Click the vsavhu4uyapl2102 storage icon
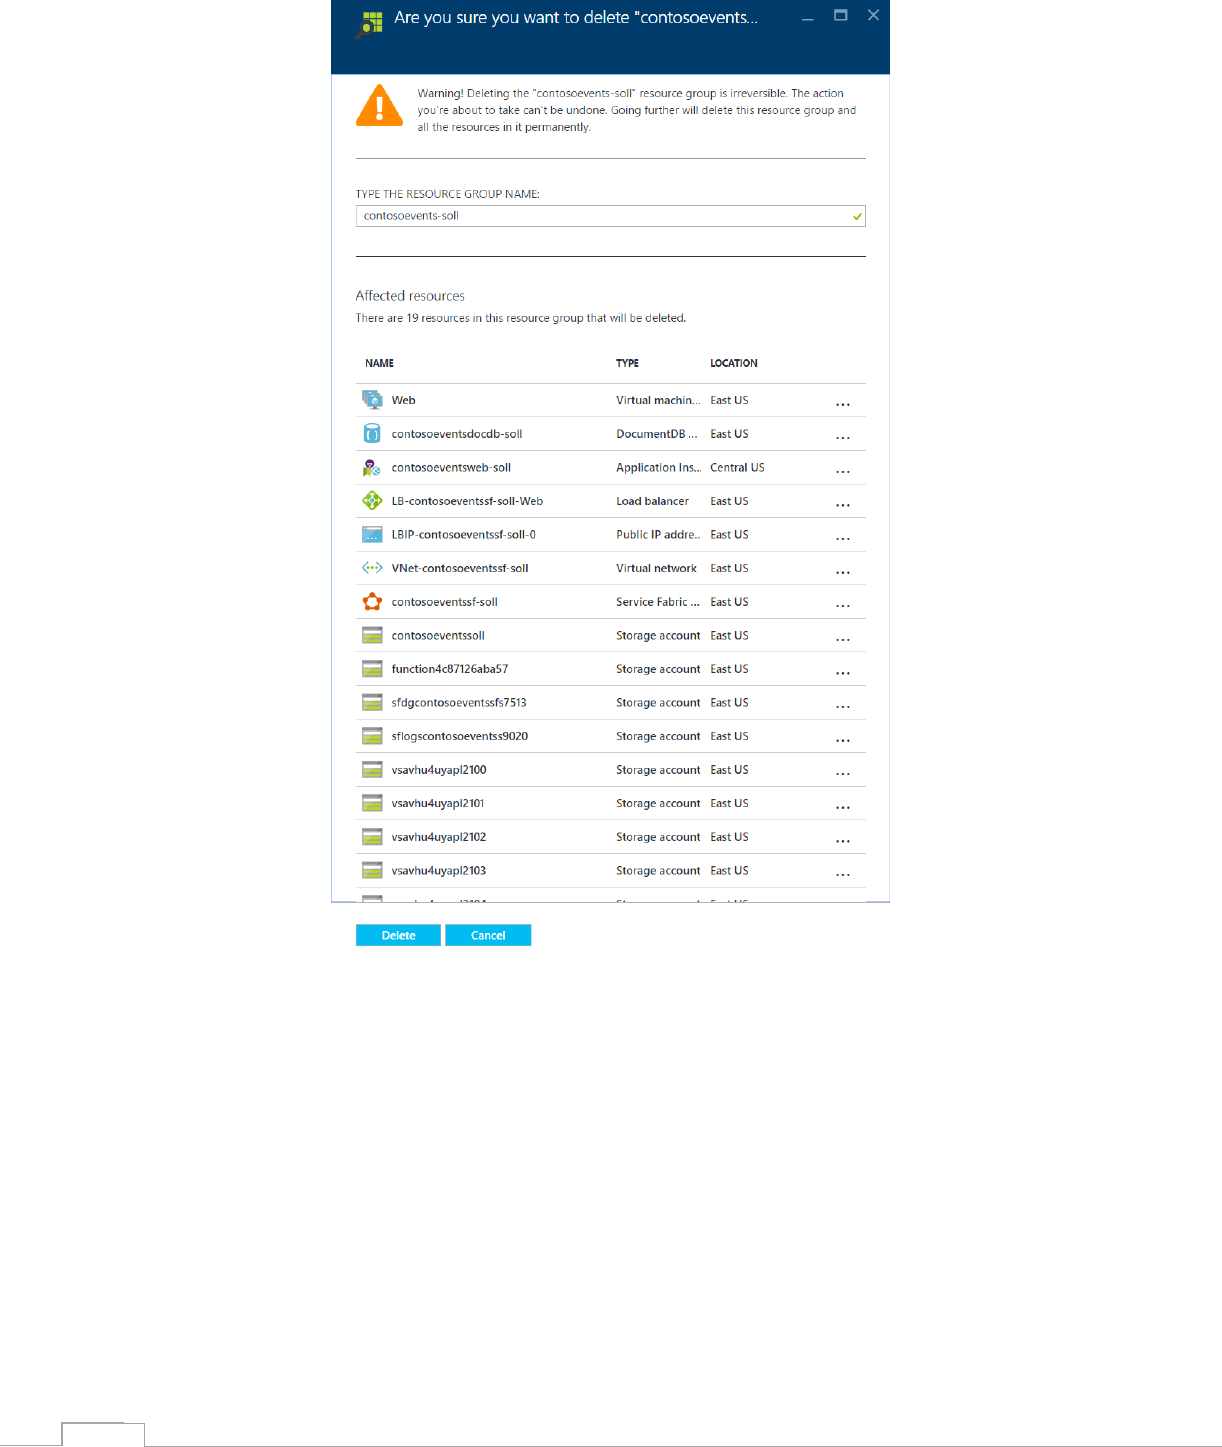The image size is (1222, 1447). (x=372, y=837)
